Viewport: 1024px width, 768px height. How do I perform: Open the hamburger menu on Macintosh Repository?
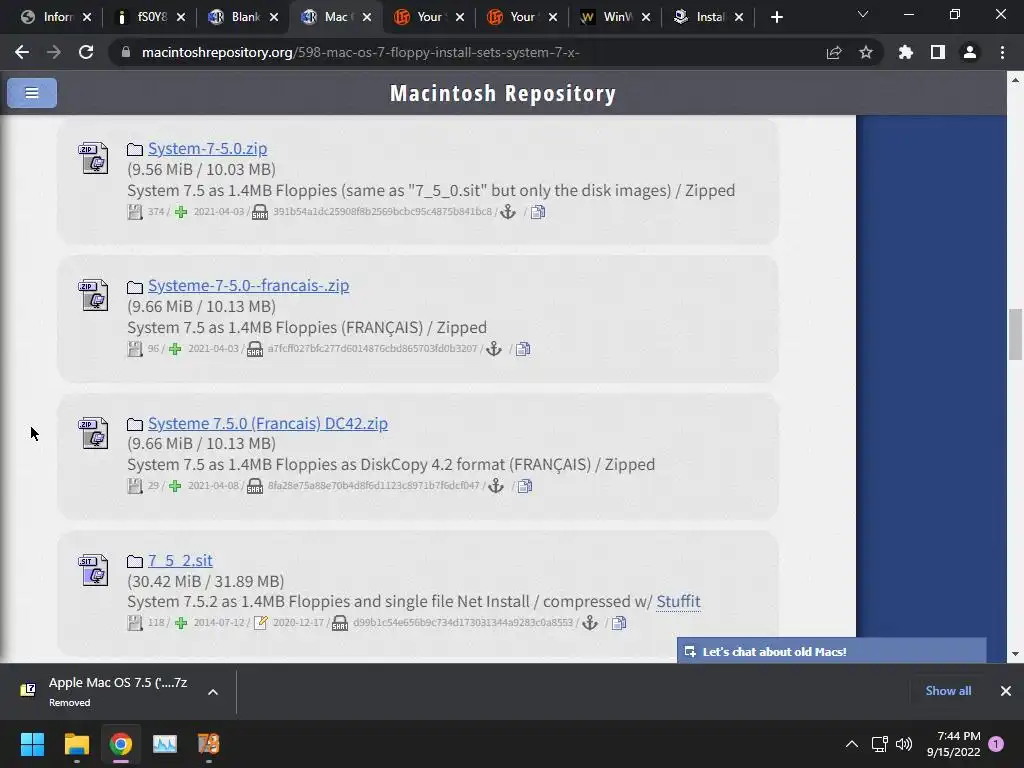(31, 93)
